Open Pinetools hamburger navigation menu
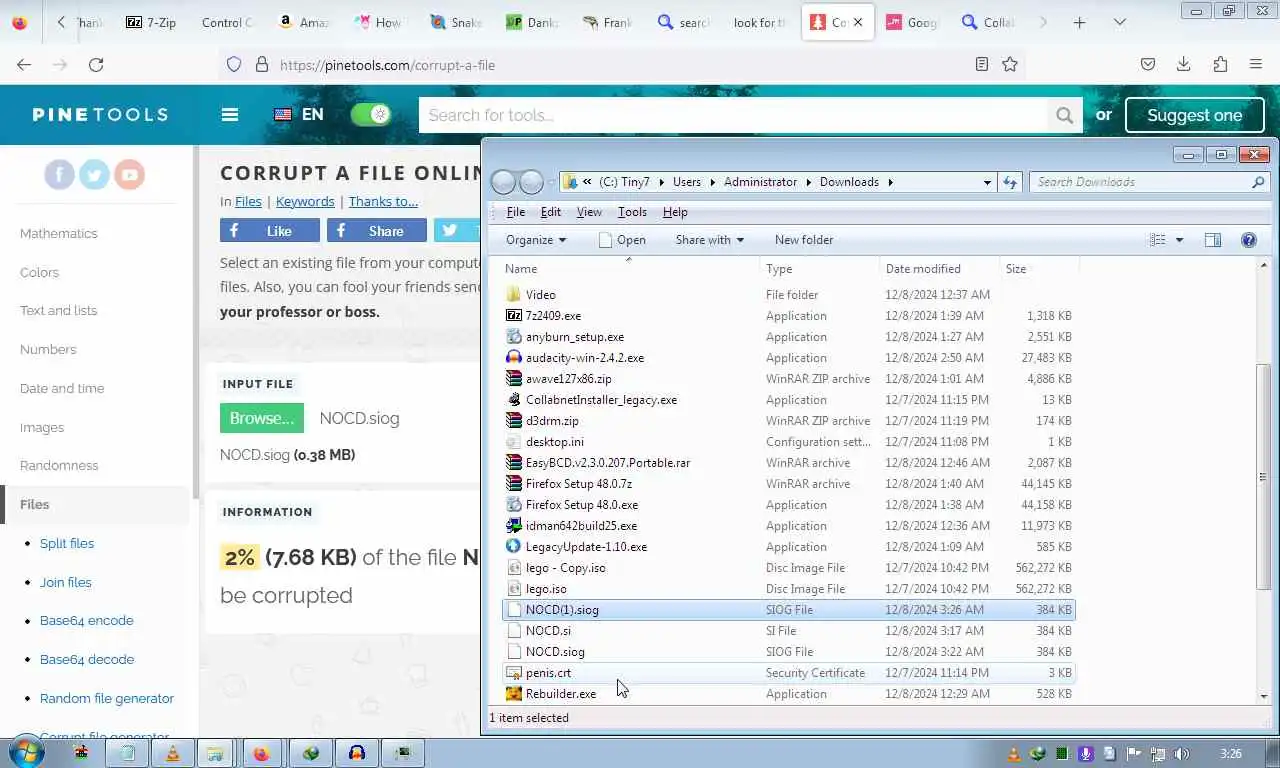1280x768 pixels. click(230, 115)
